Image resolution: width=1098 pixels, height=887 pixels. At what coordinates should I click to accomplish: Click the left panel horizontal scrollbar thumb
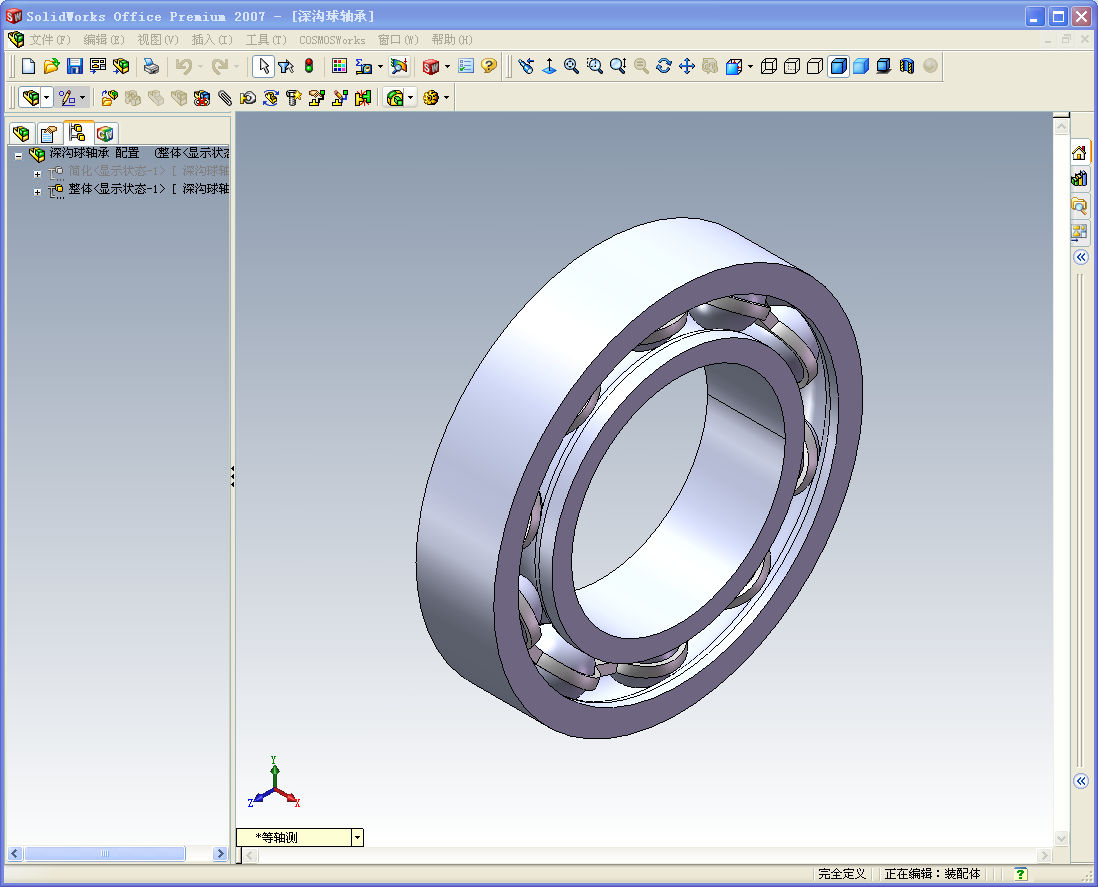click(x=105, y=853)
